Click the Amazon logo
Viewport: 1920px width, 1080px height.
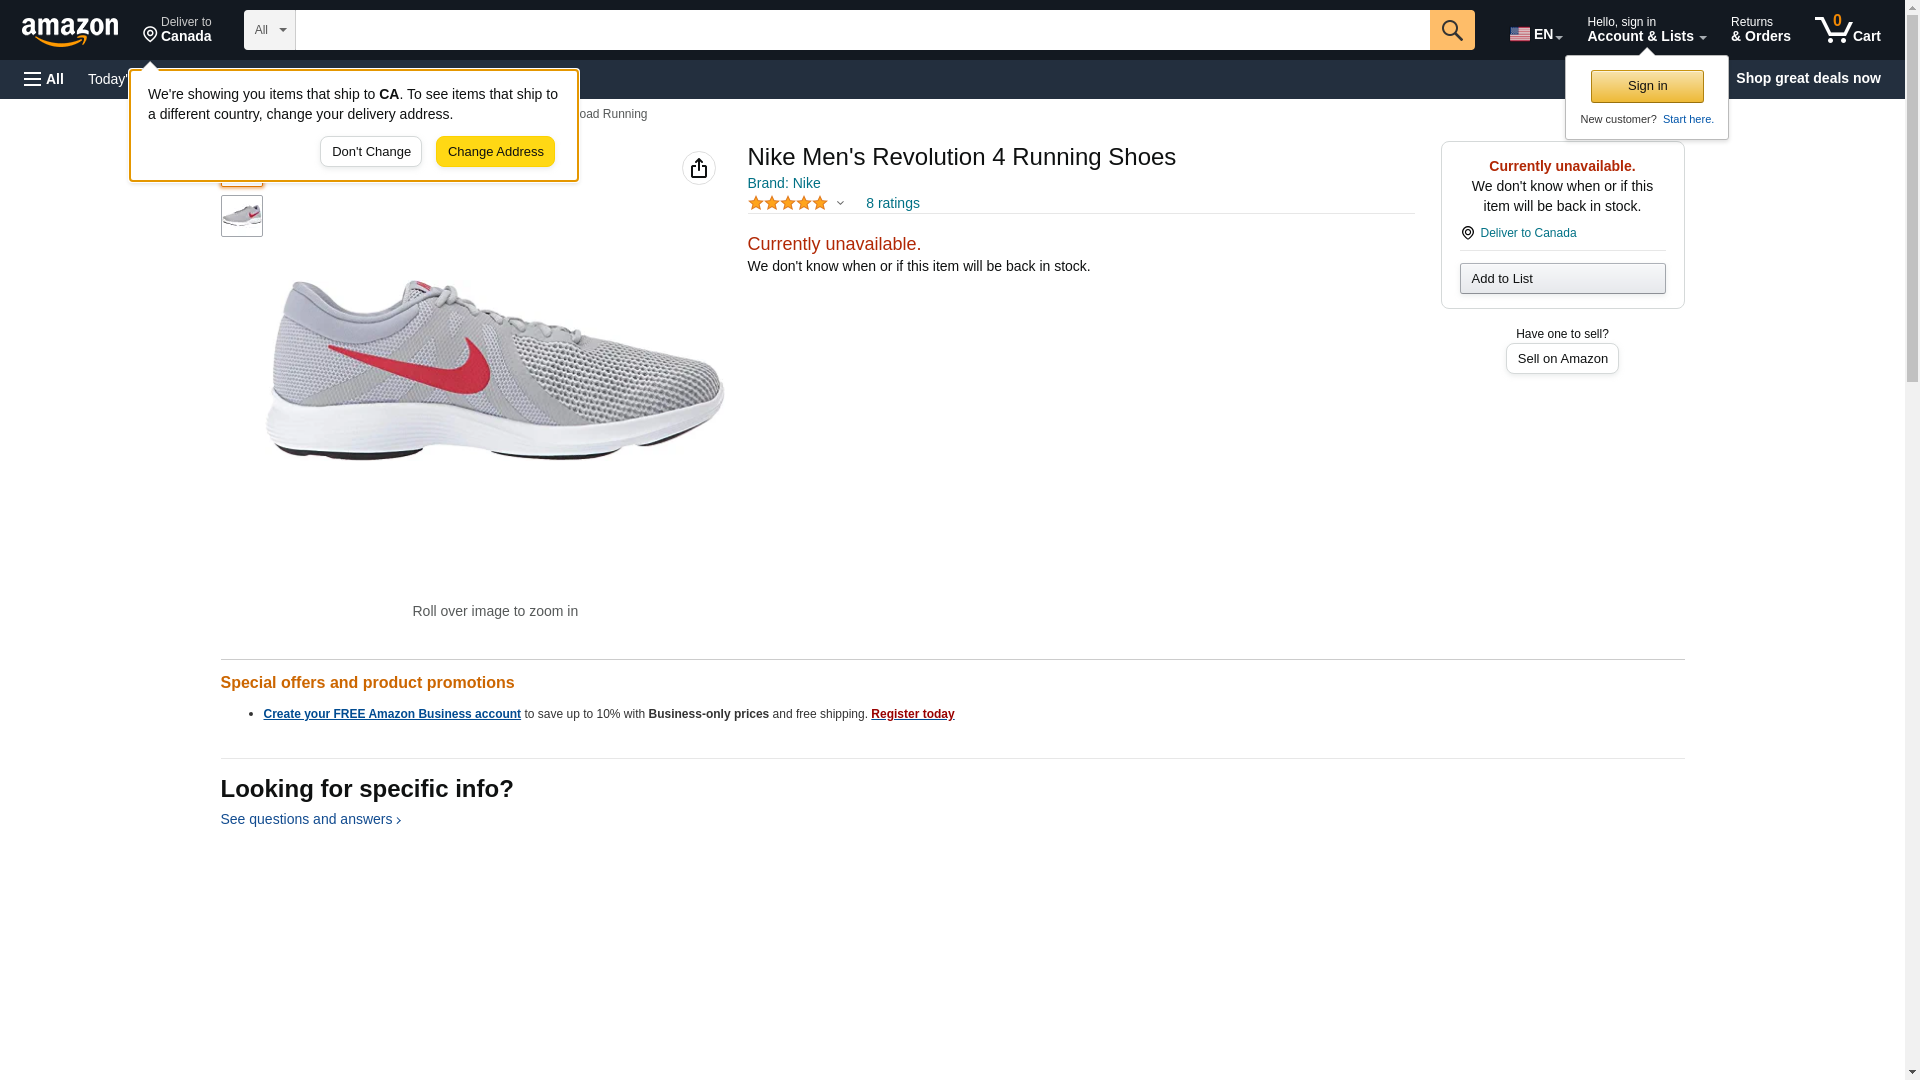70,31
